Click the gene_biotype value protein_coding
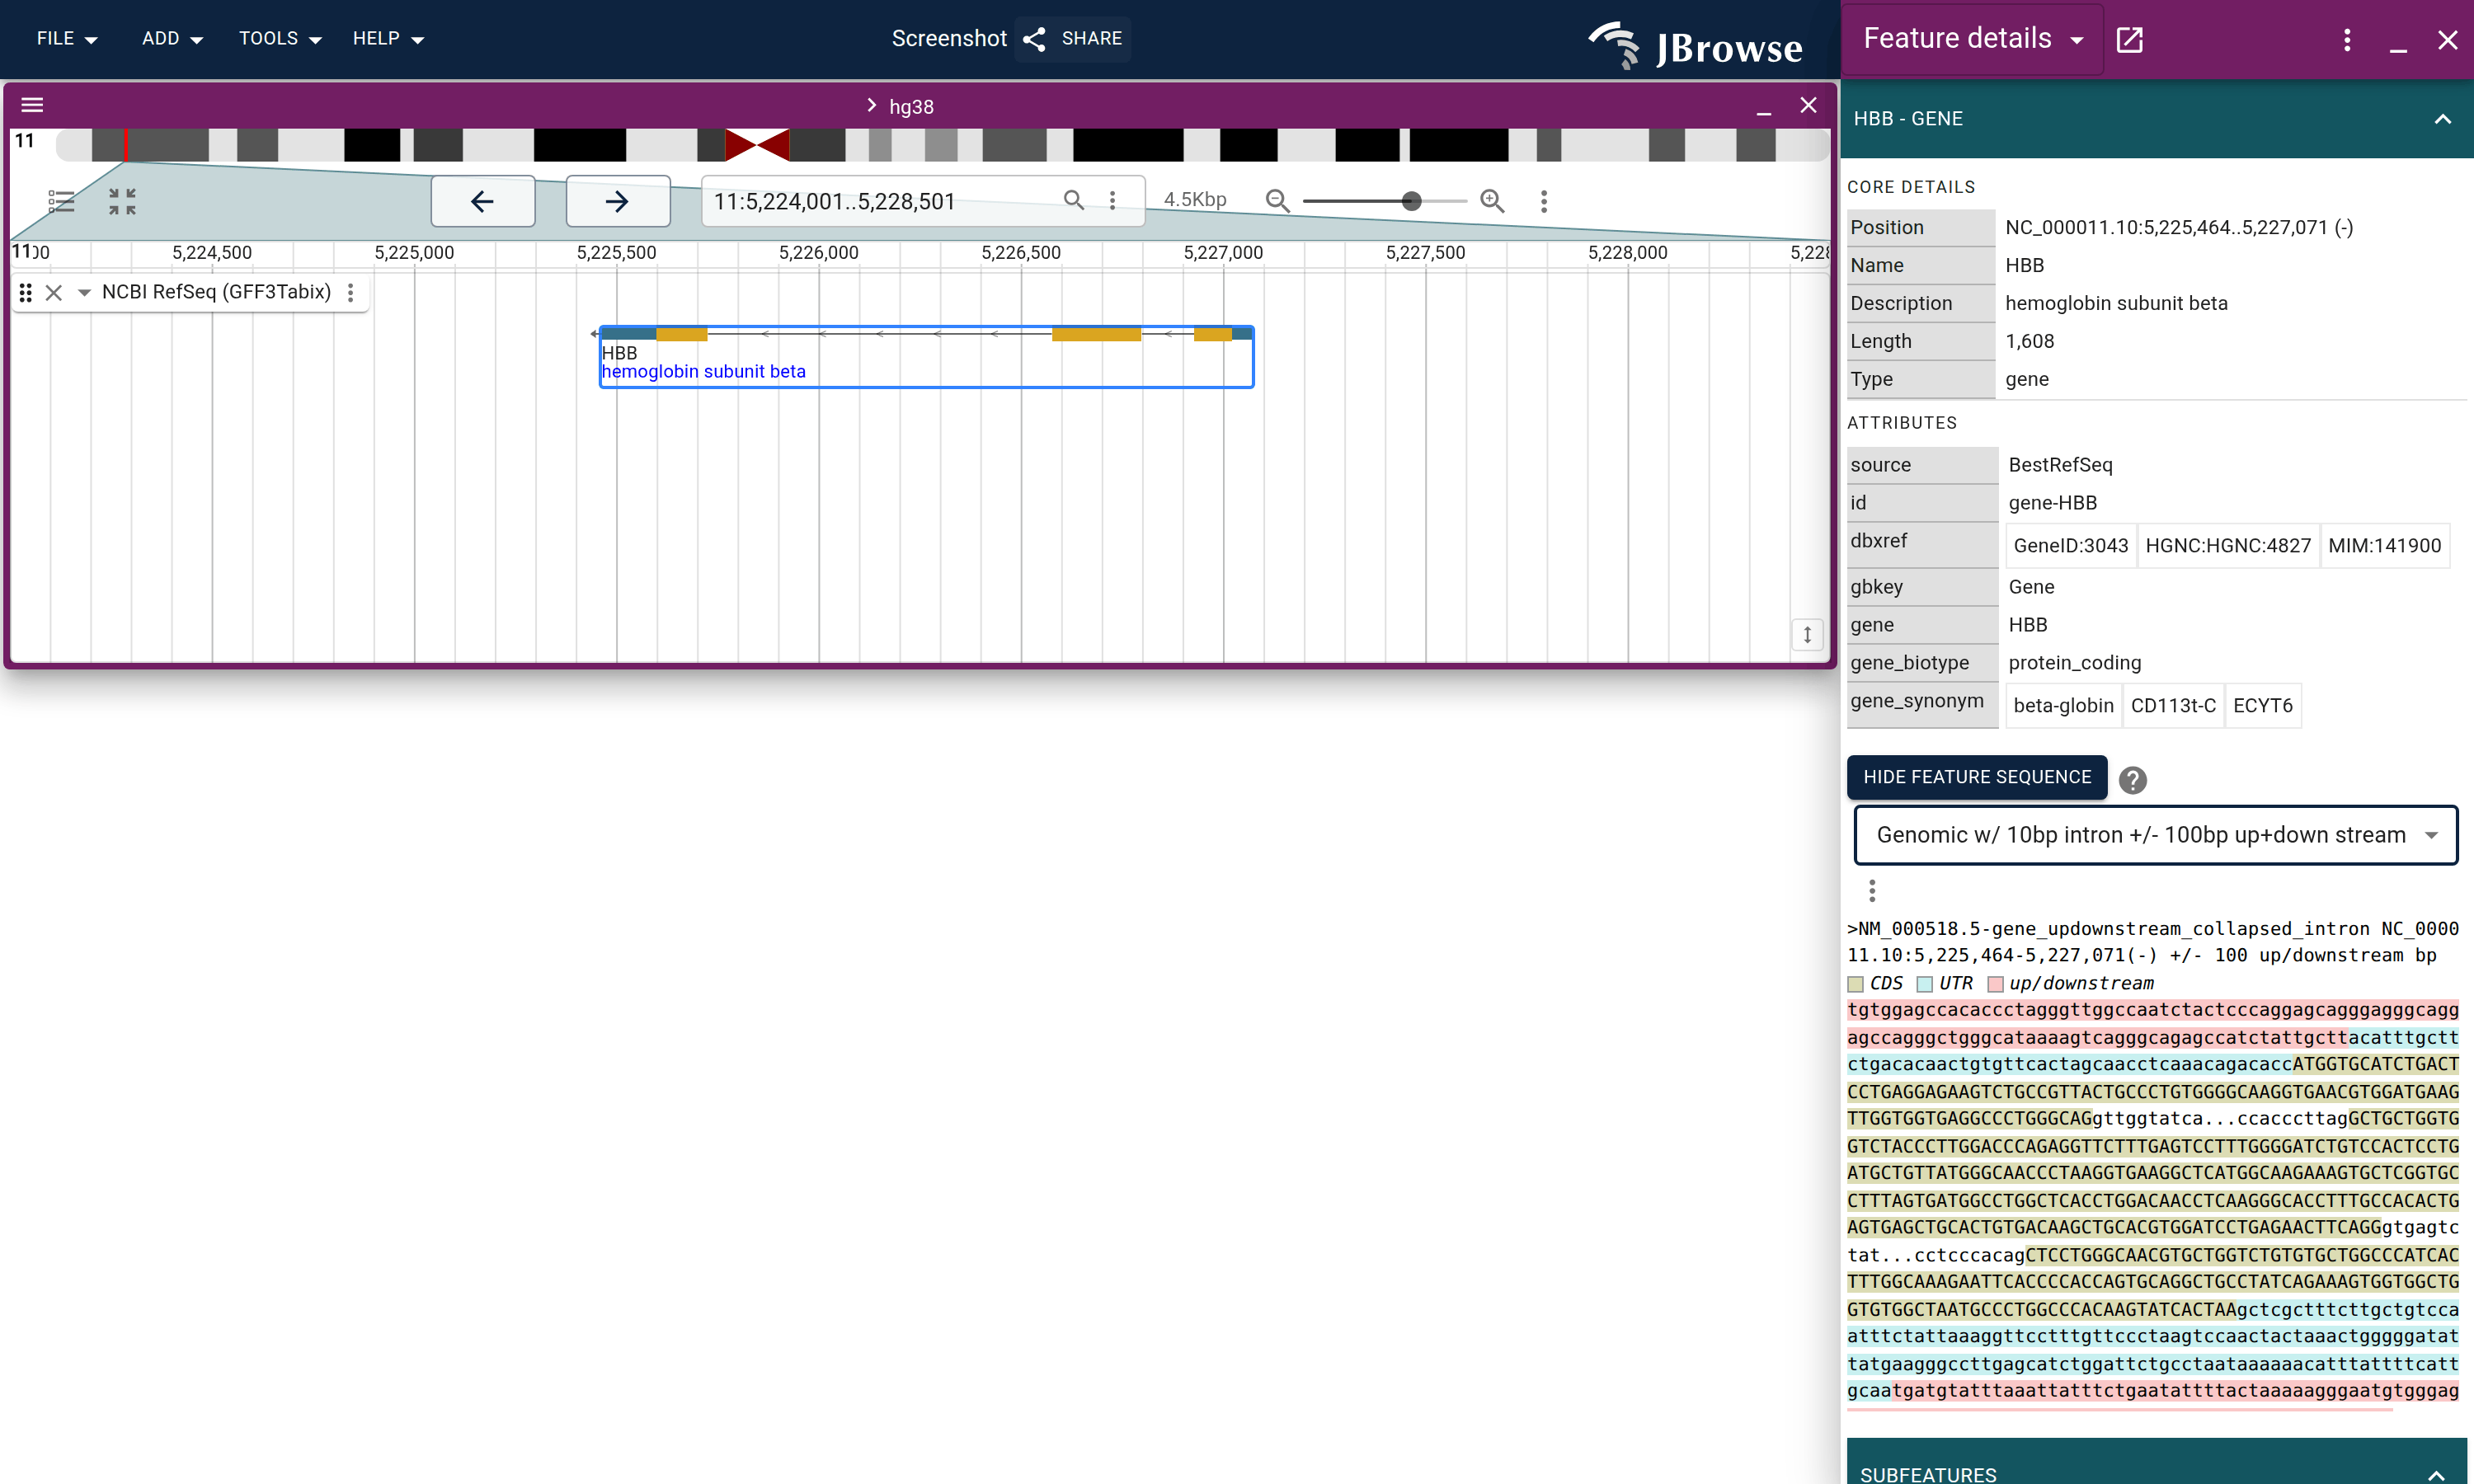 pos(2074,663)
